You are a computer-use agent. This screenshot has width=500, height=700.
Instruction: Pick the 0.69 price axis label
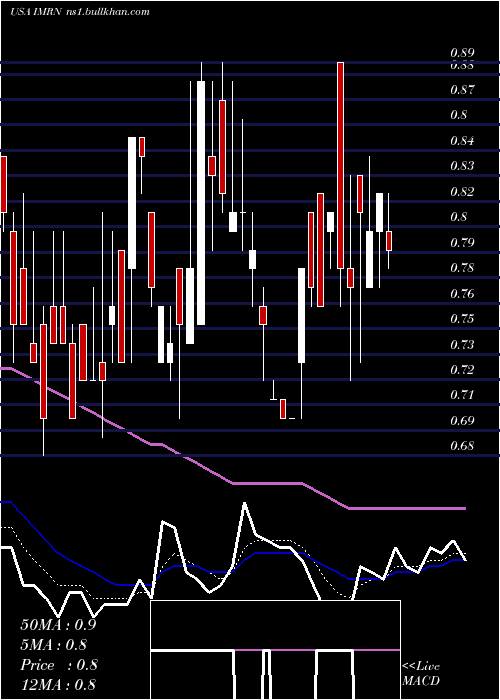pos(462,421)
